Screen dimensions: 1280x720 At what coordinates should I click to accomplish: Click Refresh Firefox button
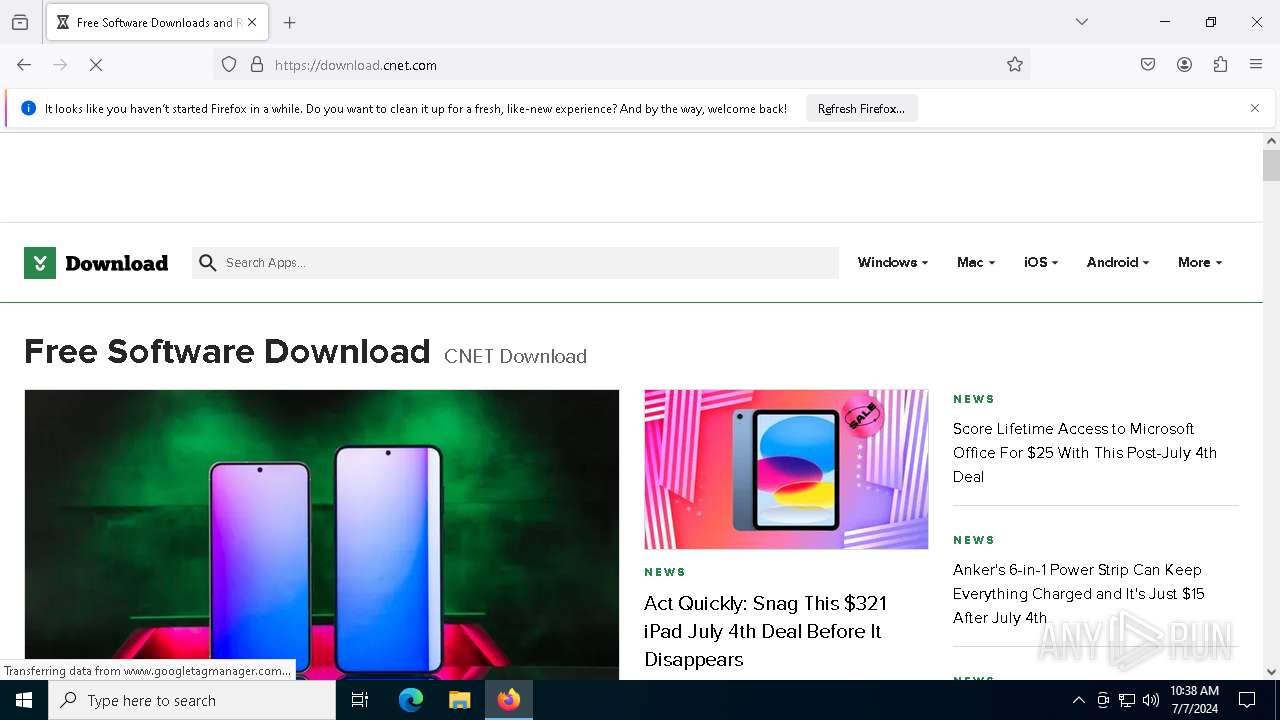(x=861, y=108)
